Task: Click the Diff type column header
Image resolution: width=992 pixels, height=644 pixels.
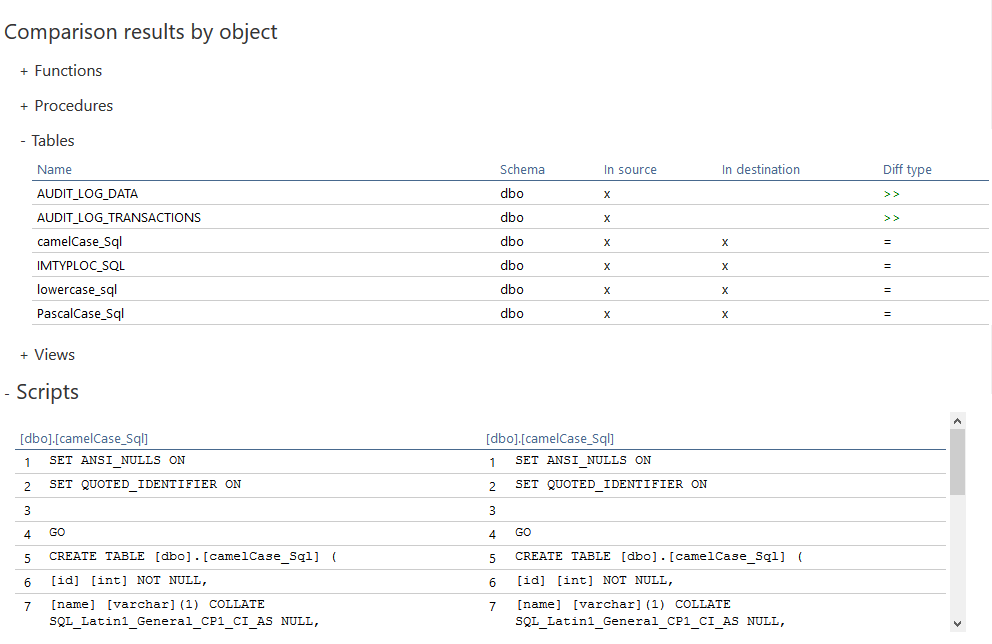Action: [907, 170]
